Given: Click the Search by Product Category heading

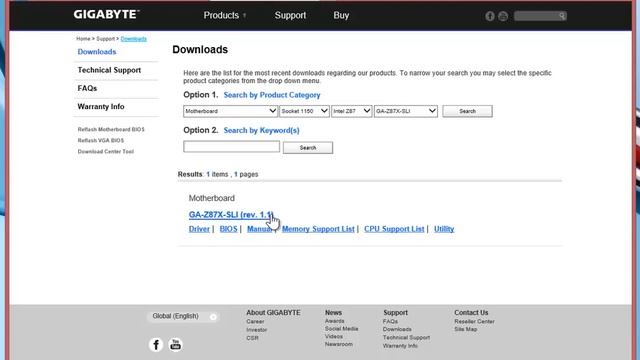Looking at the screenshot, I should coord(272,95).
